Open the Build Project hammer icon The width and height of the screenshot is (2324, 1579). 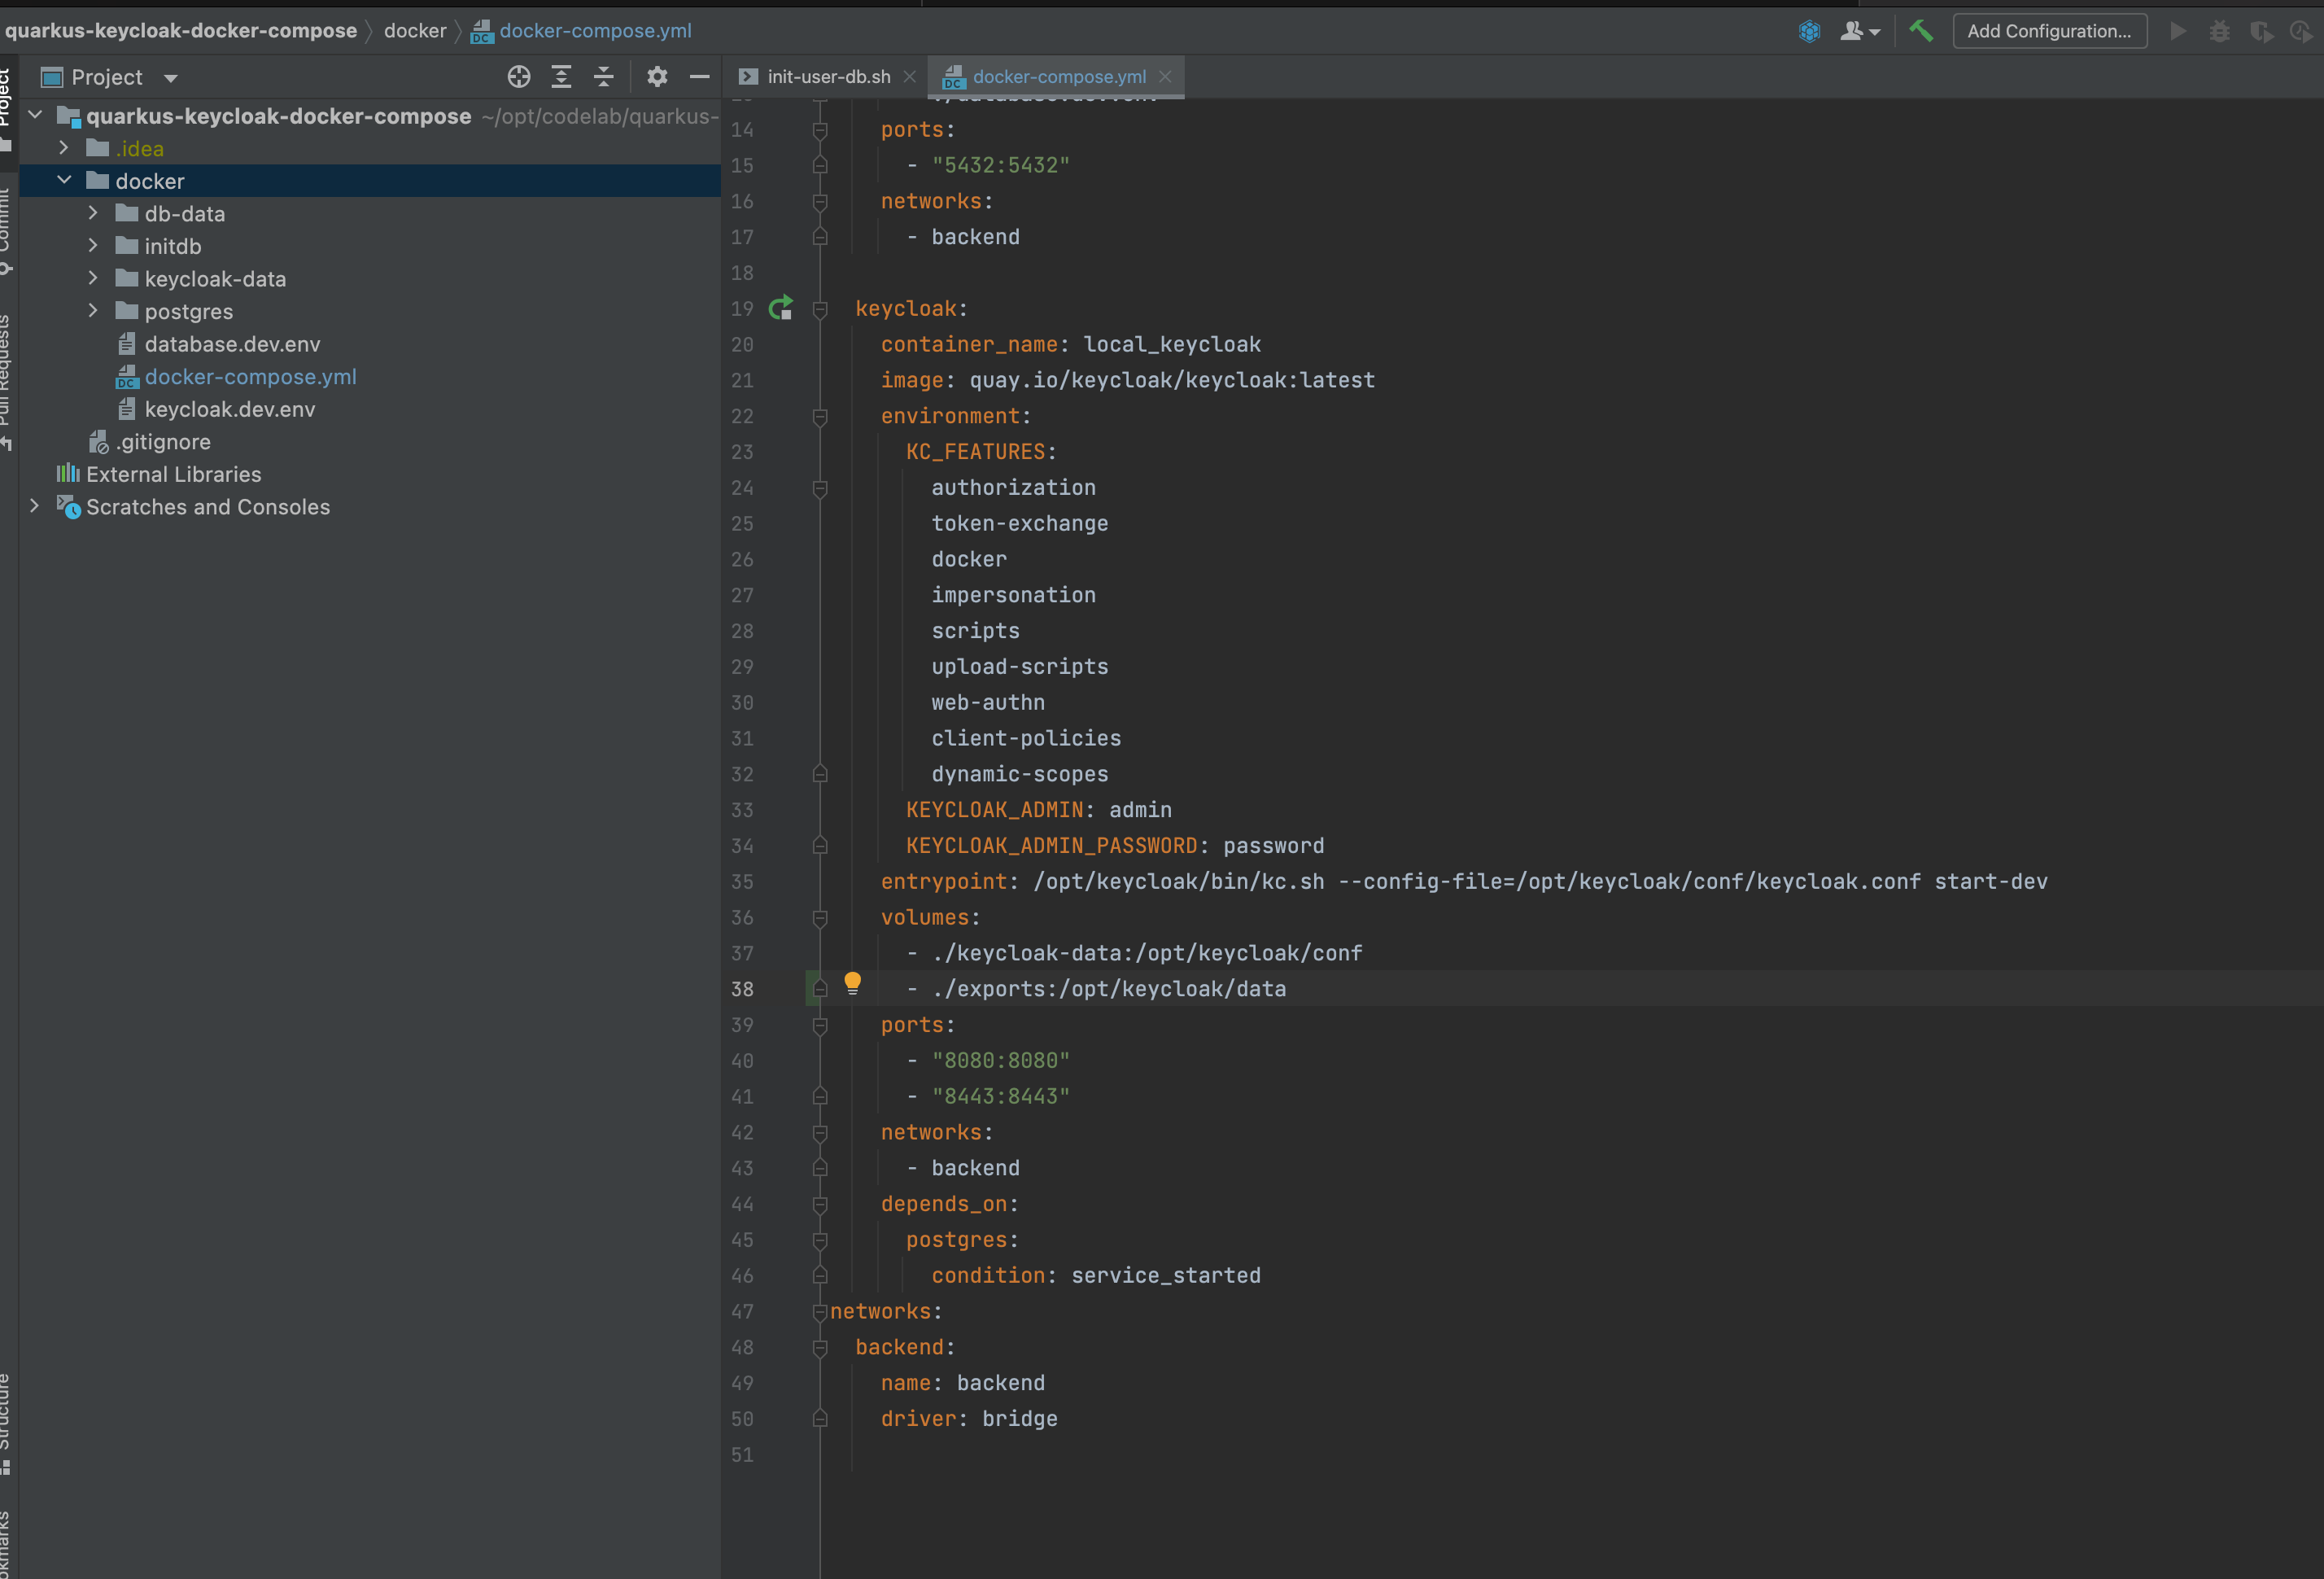click(1920, 31)
